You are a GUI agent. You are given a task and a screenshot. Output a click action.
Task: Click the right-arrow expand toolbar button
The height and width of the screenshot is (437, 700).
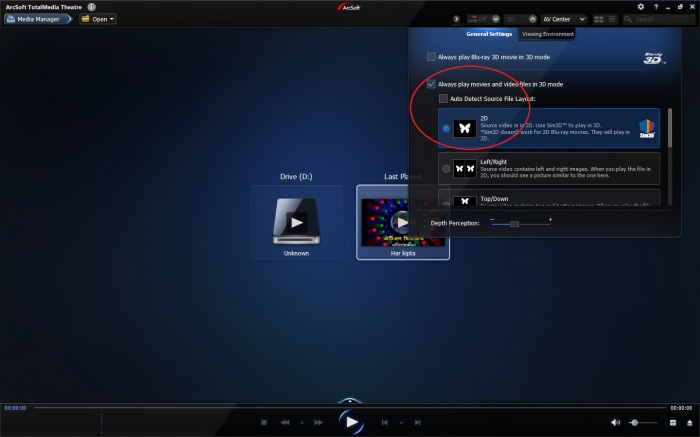(x=456, y=19)
